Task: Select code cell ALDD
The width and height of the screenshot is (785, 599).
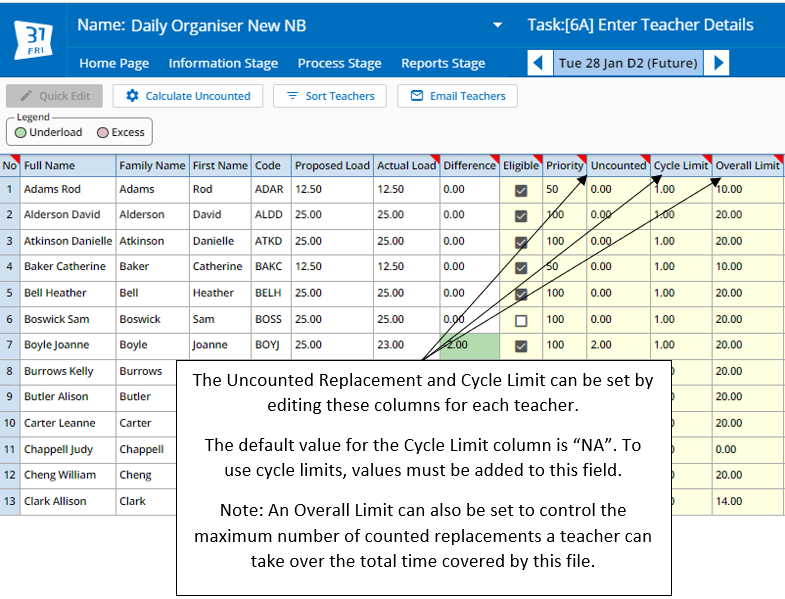Action: (x=271, y=214)
